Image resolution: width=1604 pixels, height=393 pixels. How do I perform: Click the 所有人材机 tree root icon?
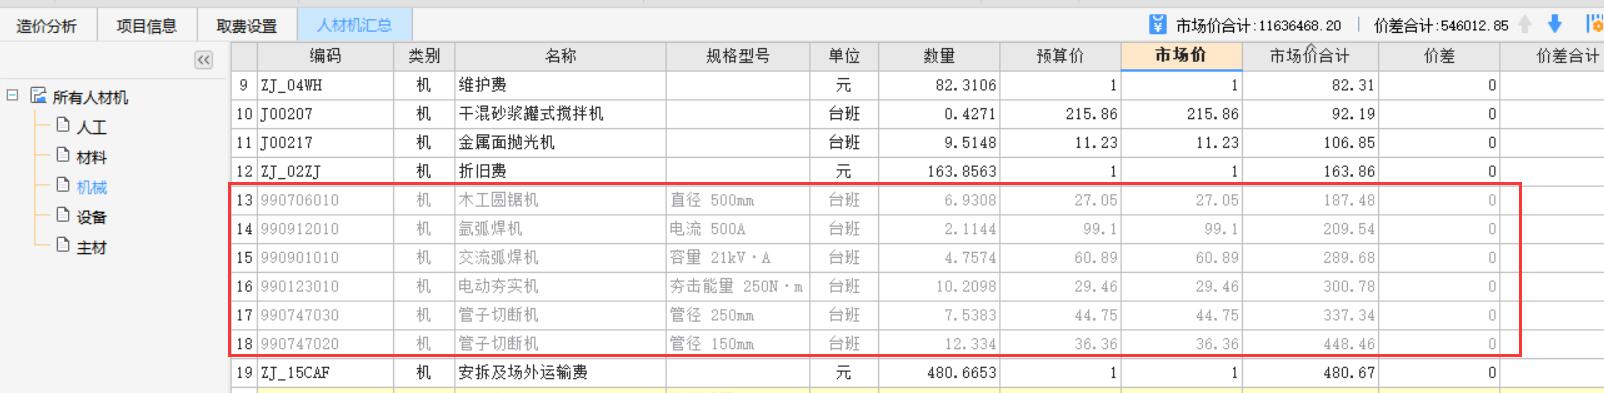(x=39, y=96)
